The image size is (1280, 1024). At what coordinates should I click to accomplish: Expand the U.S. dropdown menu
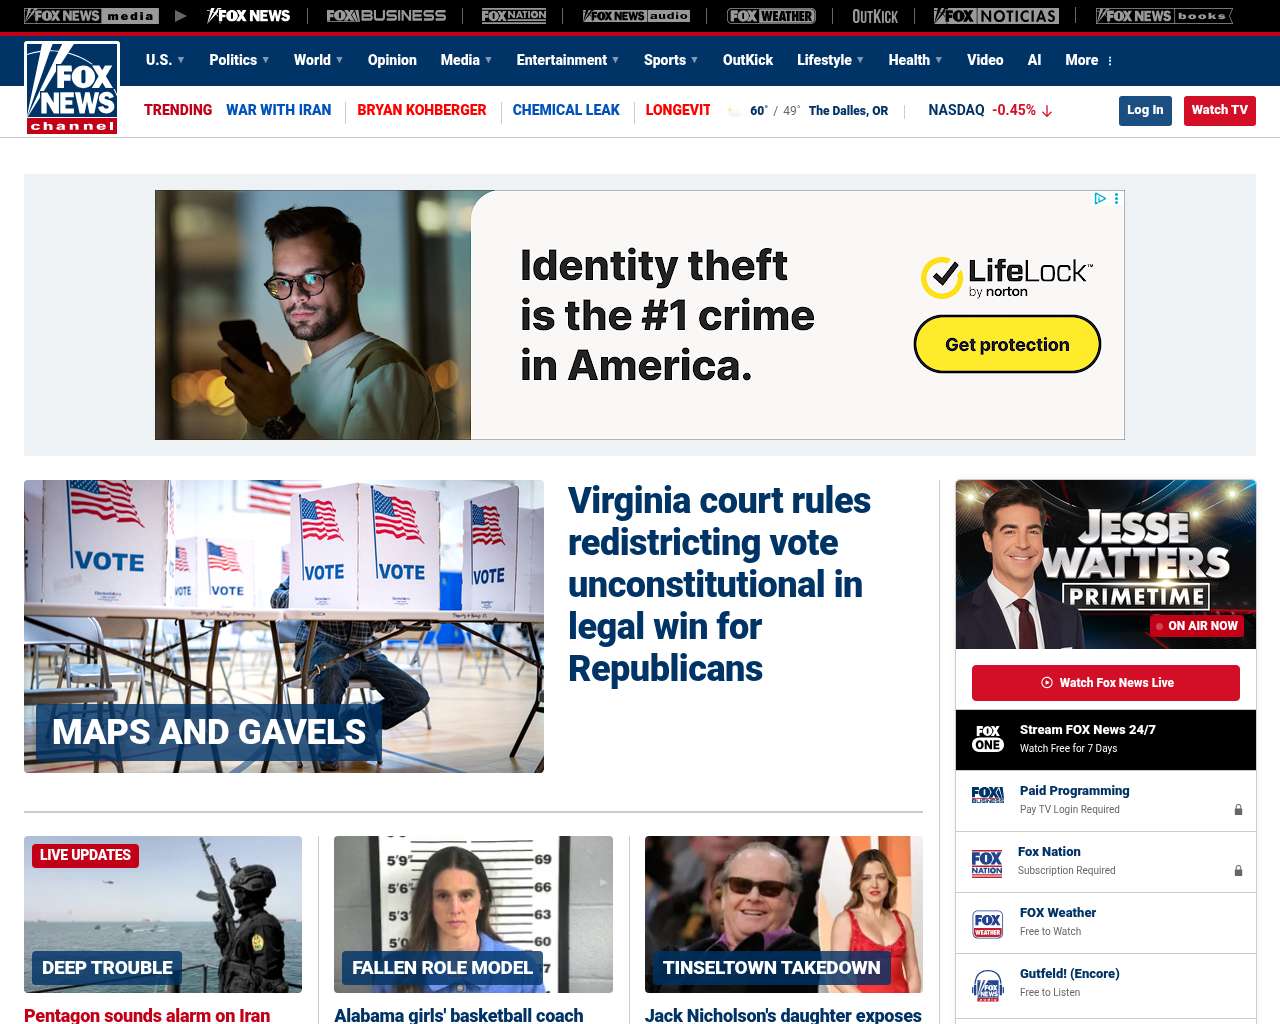tap(165, 60)
